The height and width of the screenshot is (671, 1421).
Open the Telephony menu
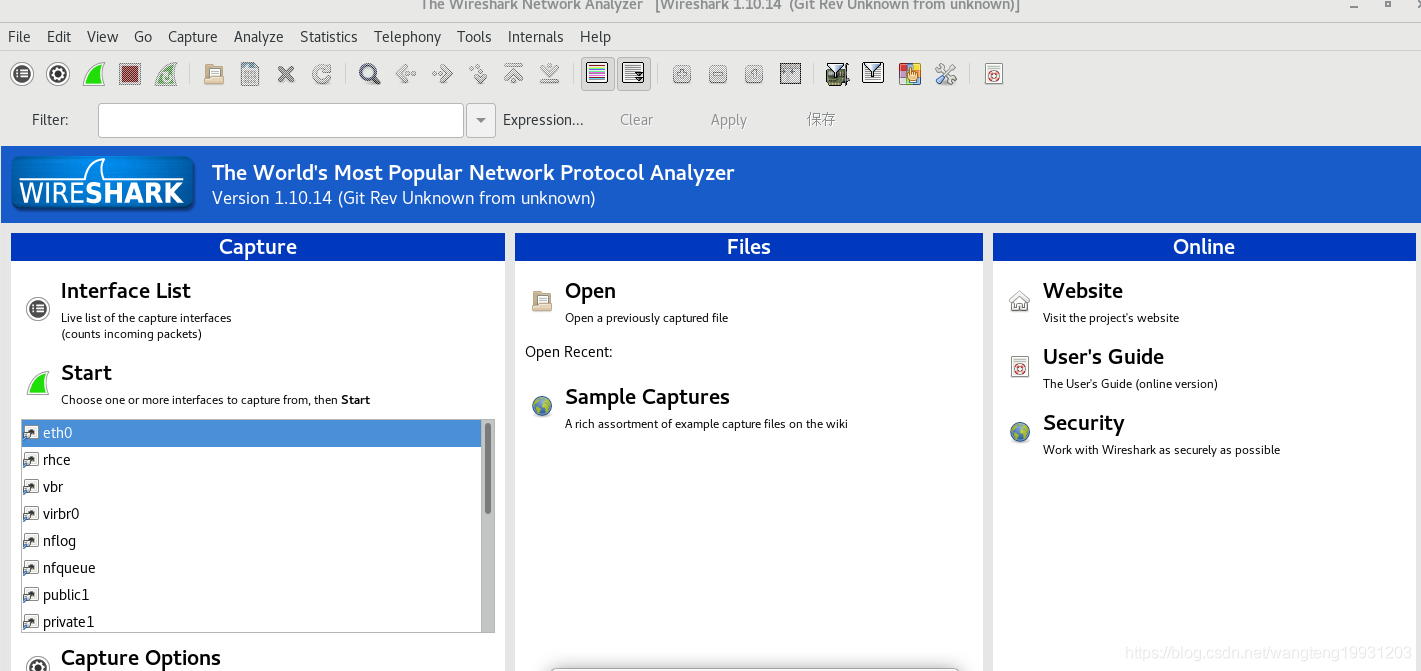(407, 37)
